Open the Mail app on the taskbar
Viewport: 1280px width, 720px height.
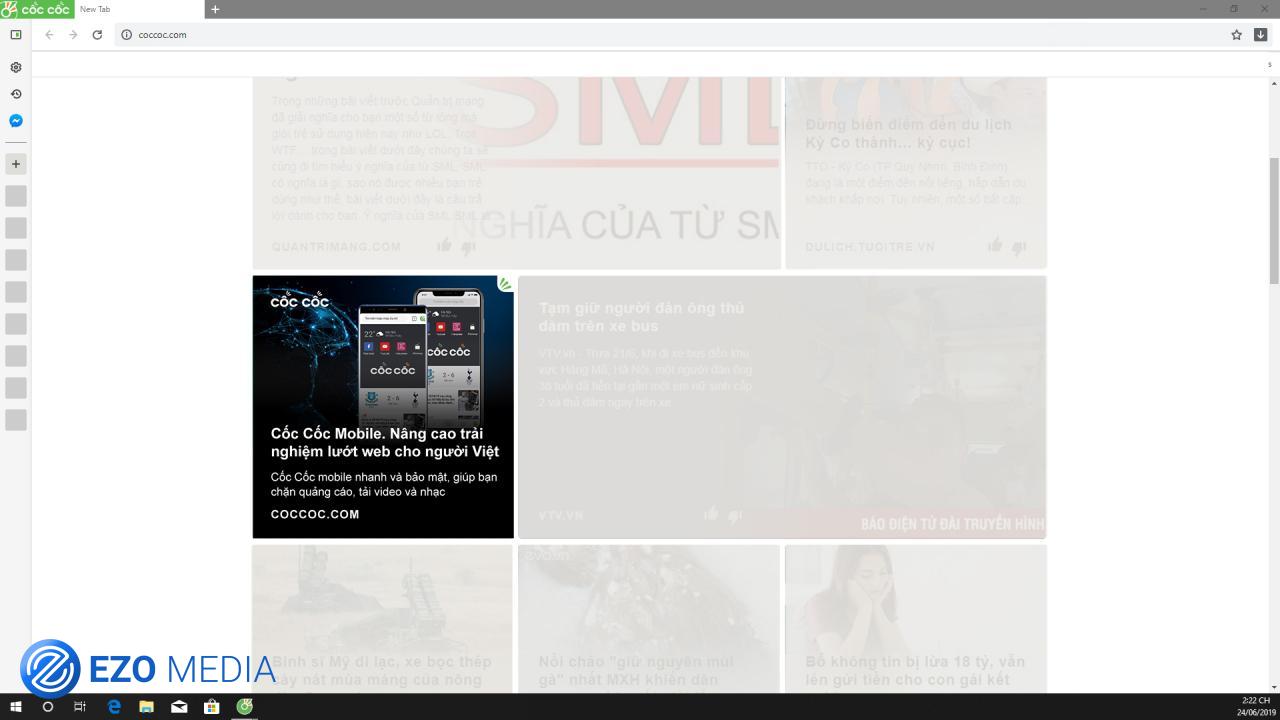tap(179, 707)
